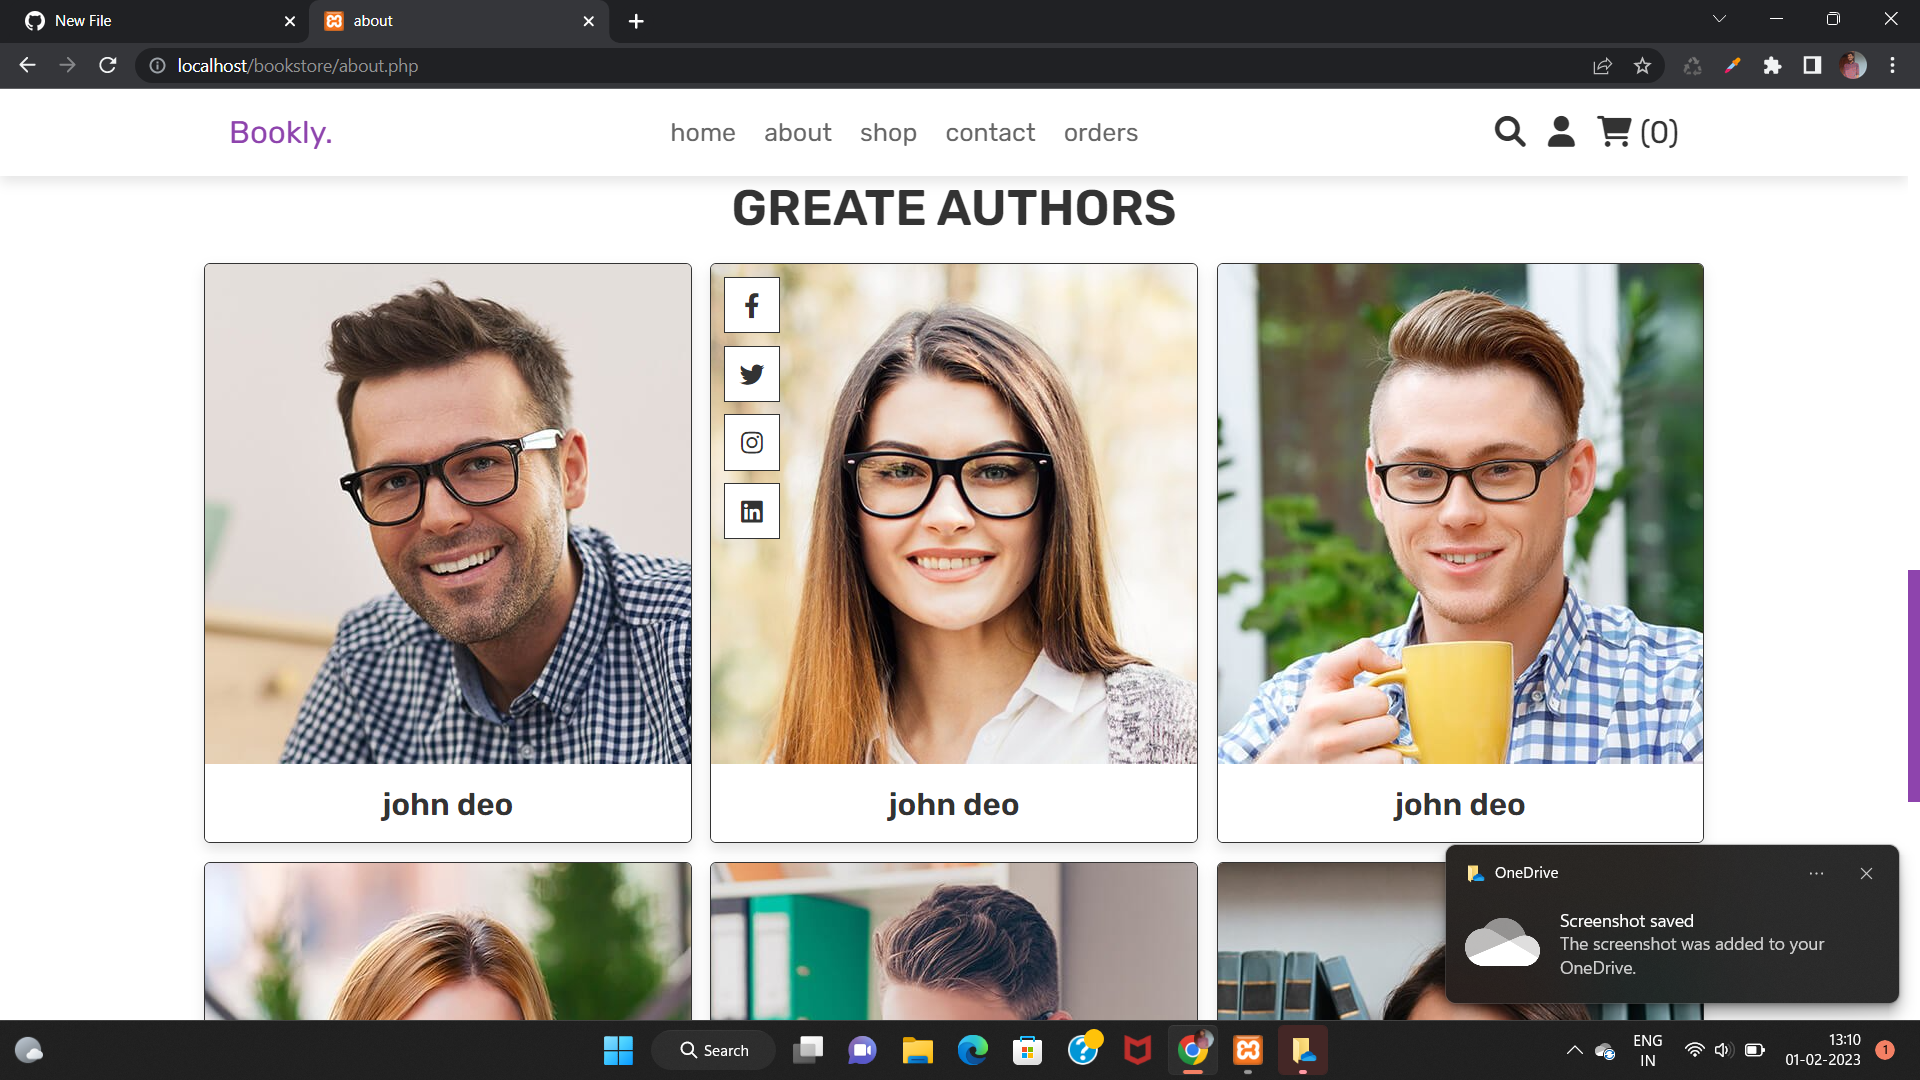Open the about link in navbar

tap(798, 132)
